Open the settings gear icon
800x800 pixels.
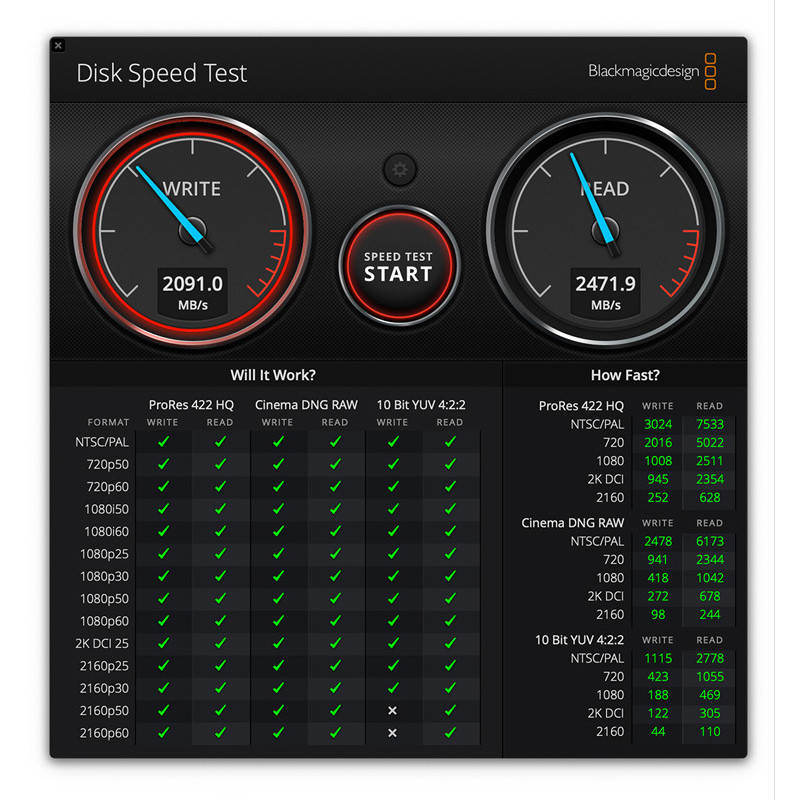400,170
